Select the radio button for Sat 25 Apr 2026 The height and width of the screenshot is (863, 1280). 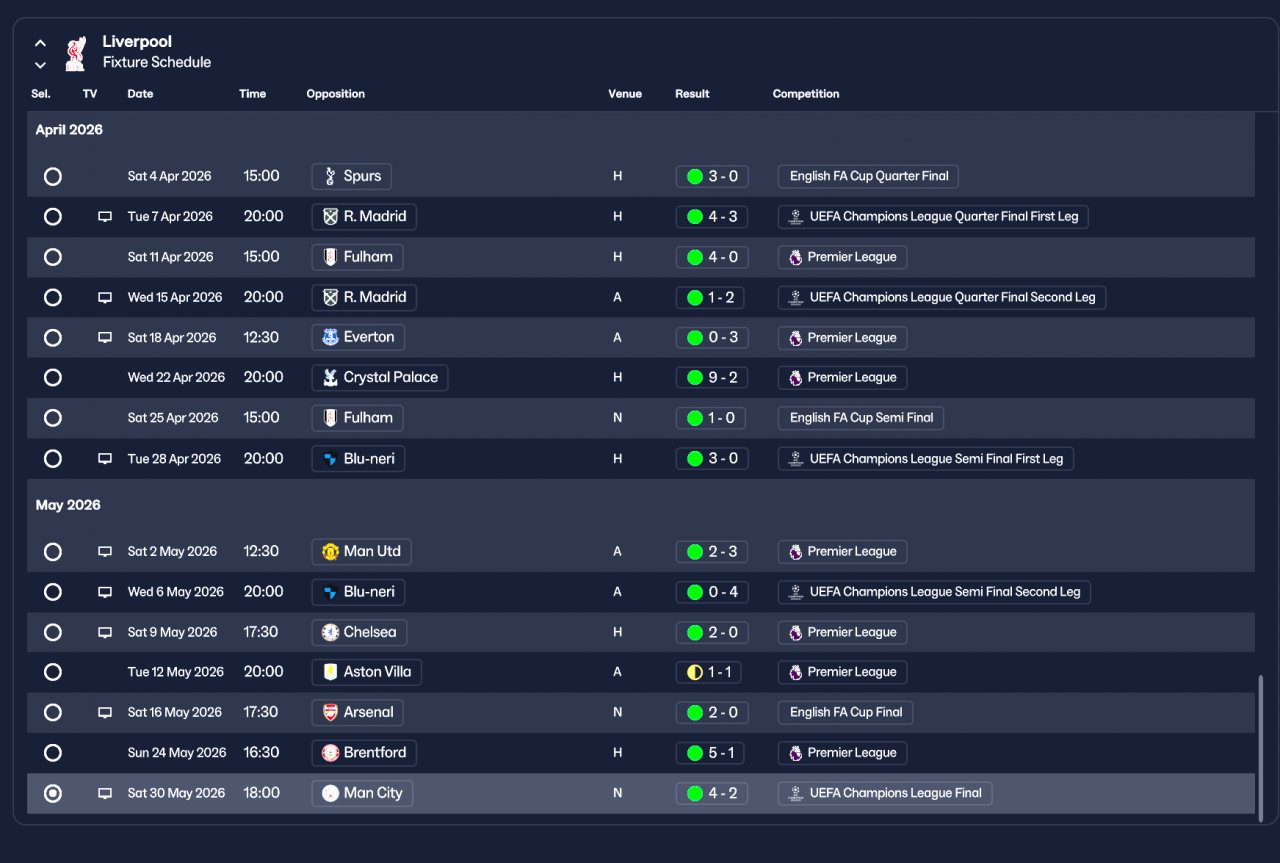tap(53, 418)
